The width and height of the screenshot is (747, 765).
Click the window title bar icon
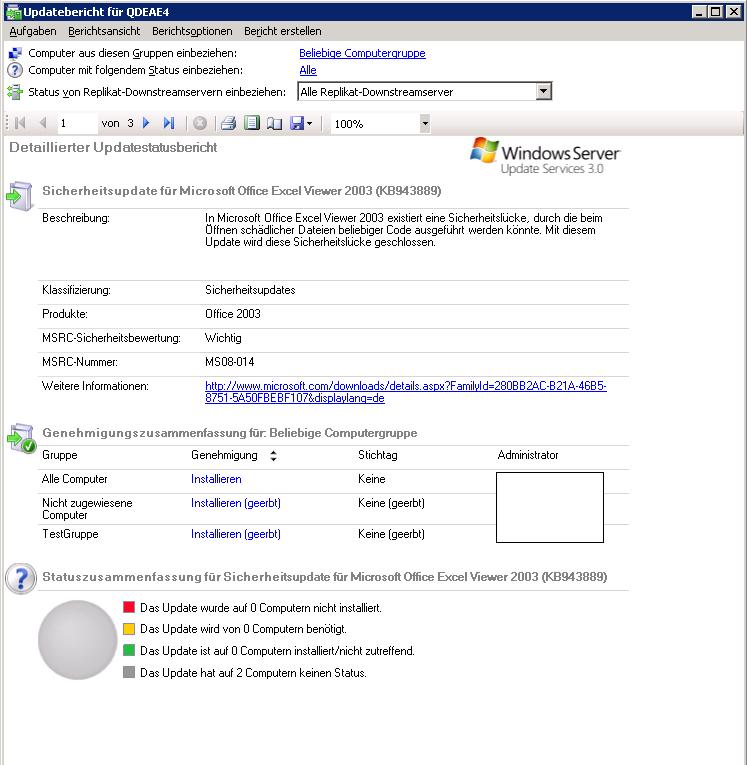tap(14, 12)
